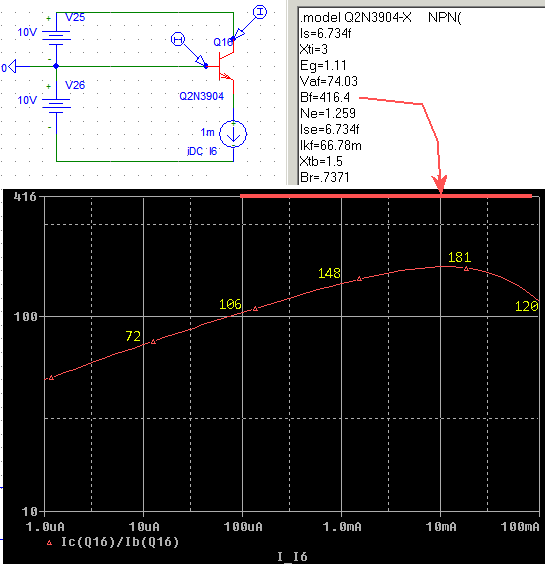Click the Vaf=74.03 parameter line

[329, 81]
